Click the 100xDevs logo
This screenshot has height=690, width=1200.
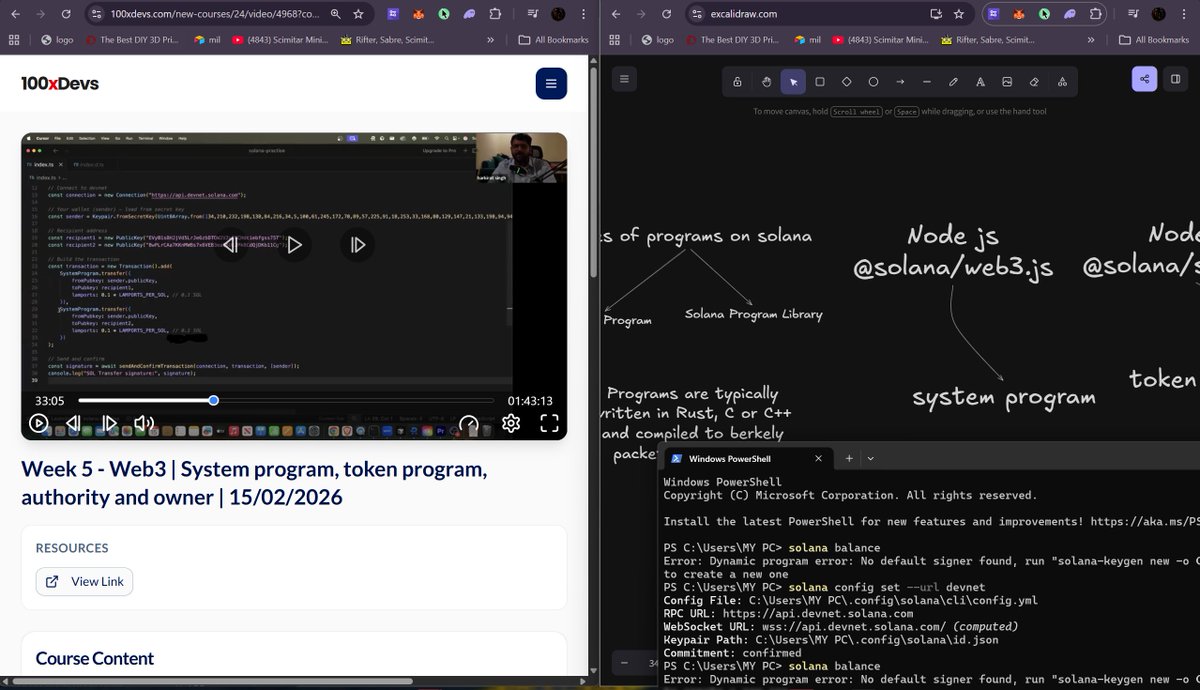[x=60, y=84]
